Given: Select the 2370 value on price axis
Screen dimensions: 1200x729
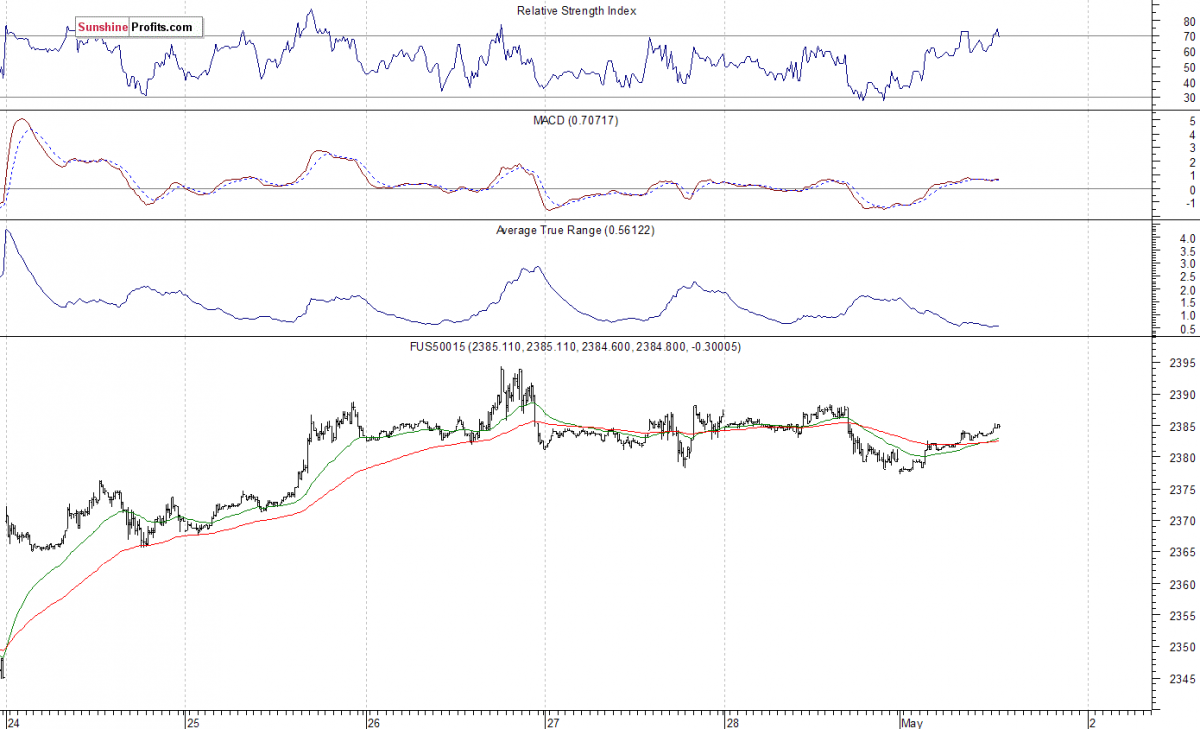Looking at the screenshot, I should pos(1181,521).
